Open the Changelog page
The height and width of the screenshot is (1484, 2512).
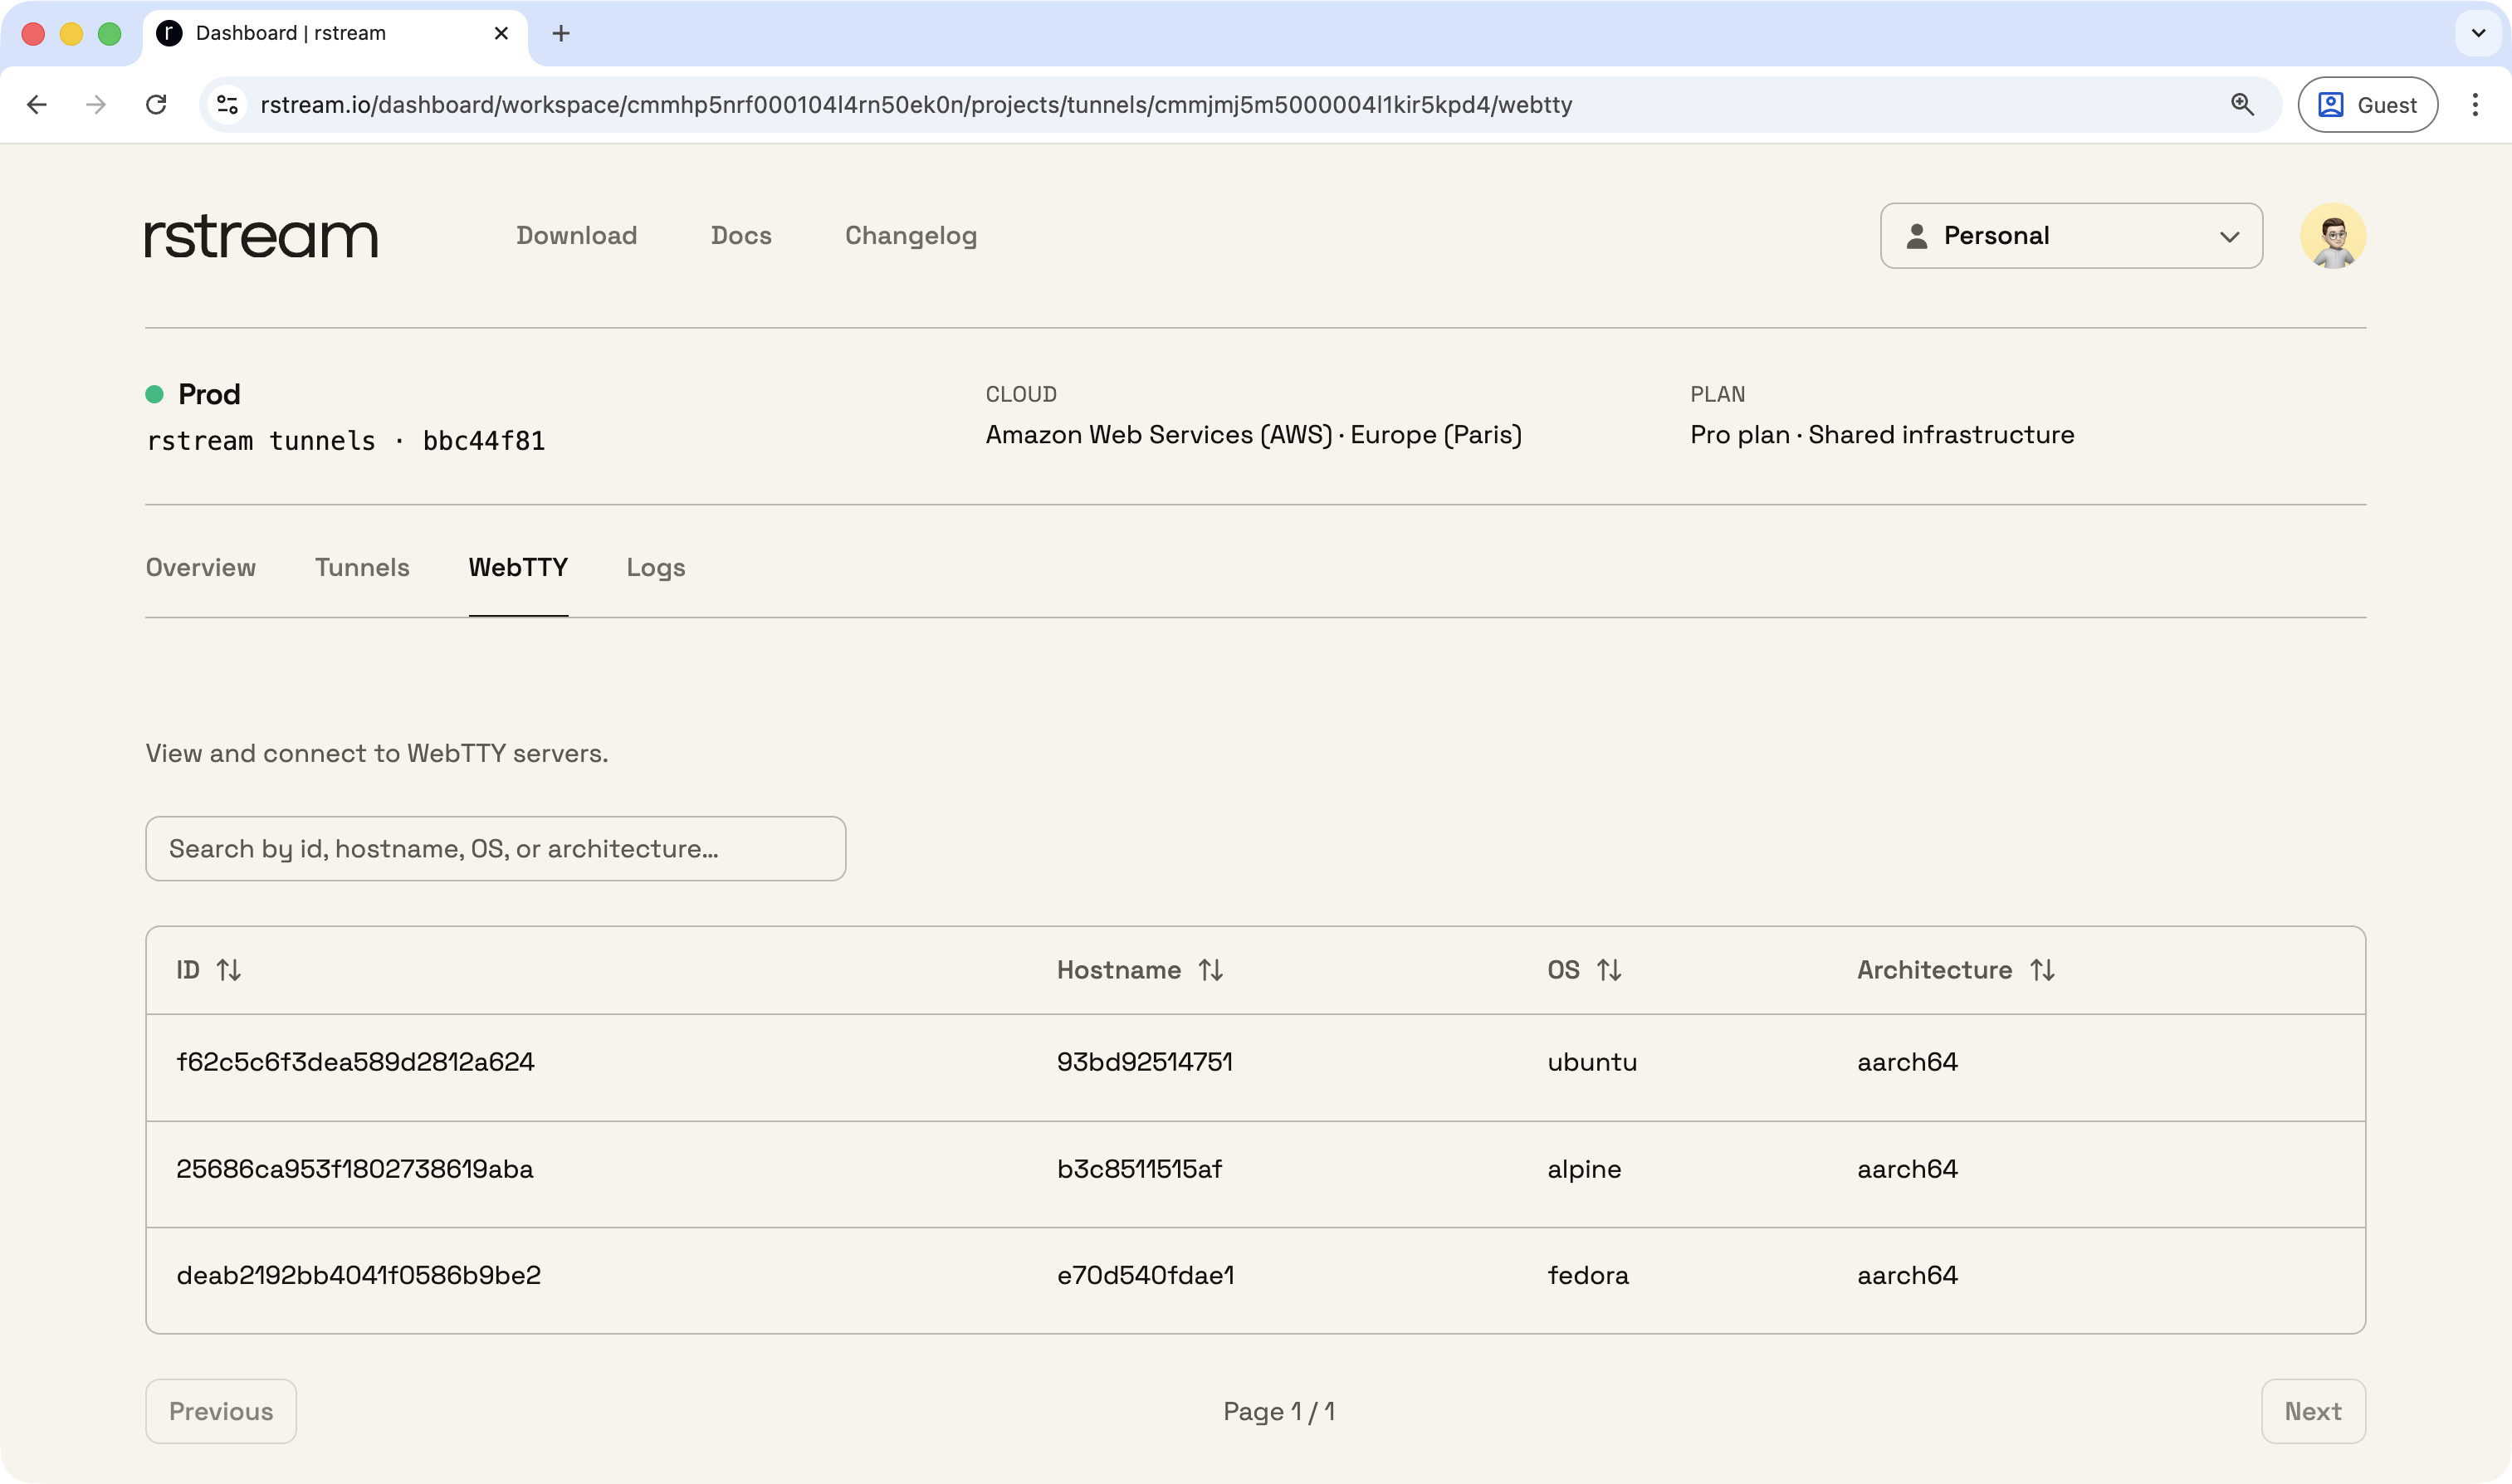[910, 236]
